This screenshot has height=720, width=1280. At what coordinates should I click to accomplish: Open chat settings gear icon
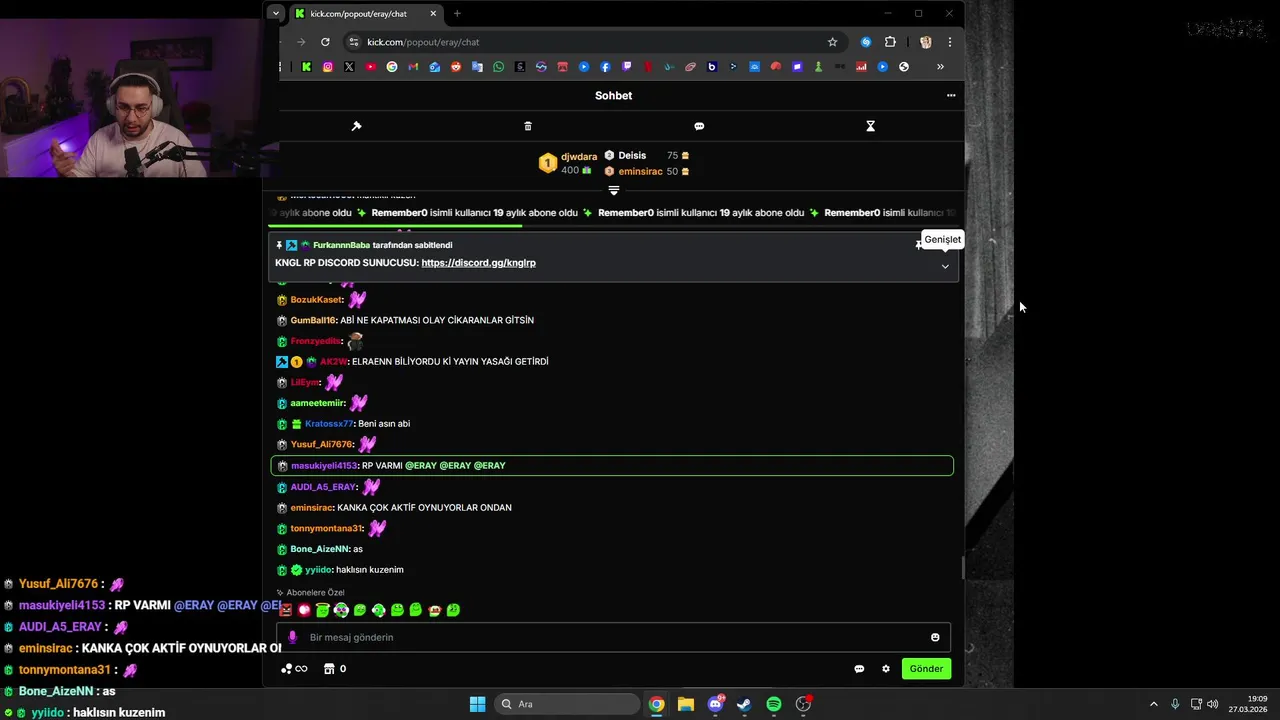point(886,669)
